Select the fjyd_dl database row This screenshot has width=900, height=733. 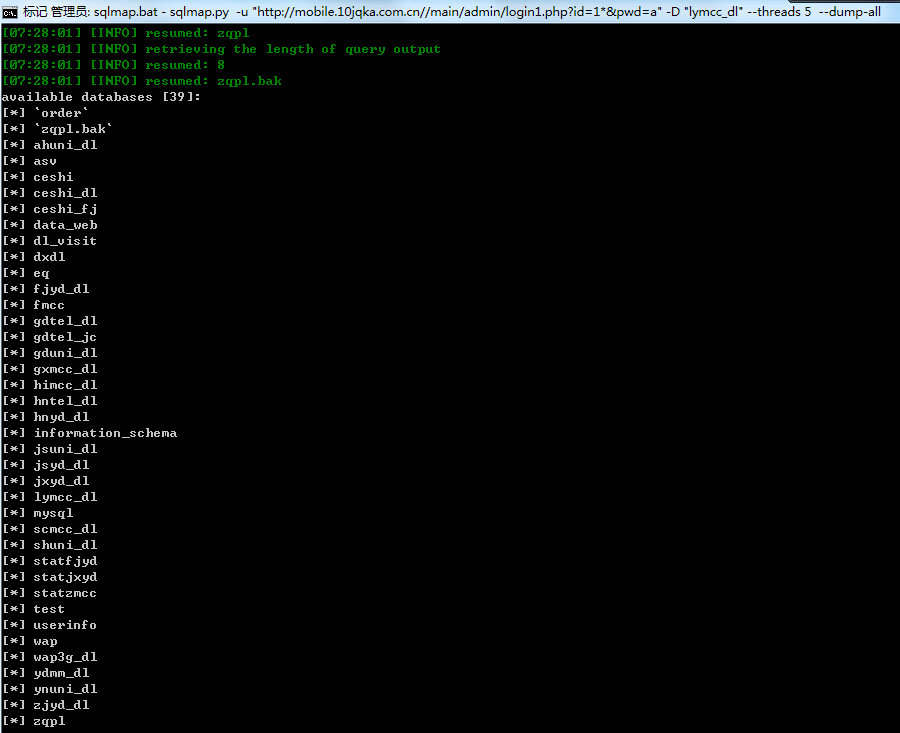tap(45, 289)
